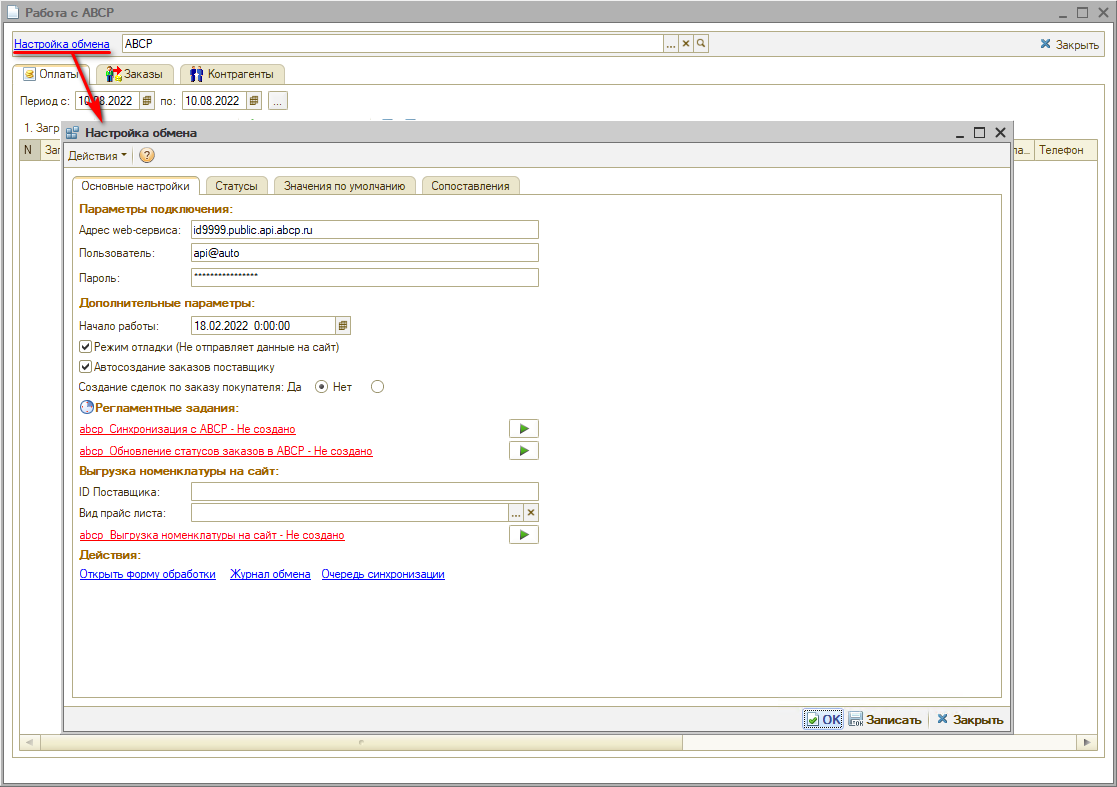Viewport: 1117px width, 787px height.
Task: Click the ID Поставщика input field
Action: point(365,491)
